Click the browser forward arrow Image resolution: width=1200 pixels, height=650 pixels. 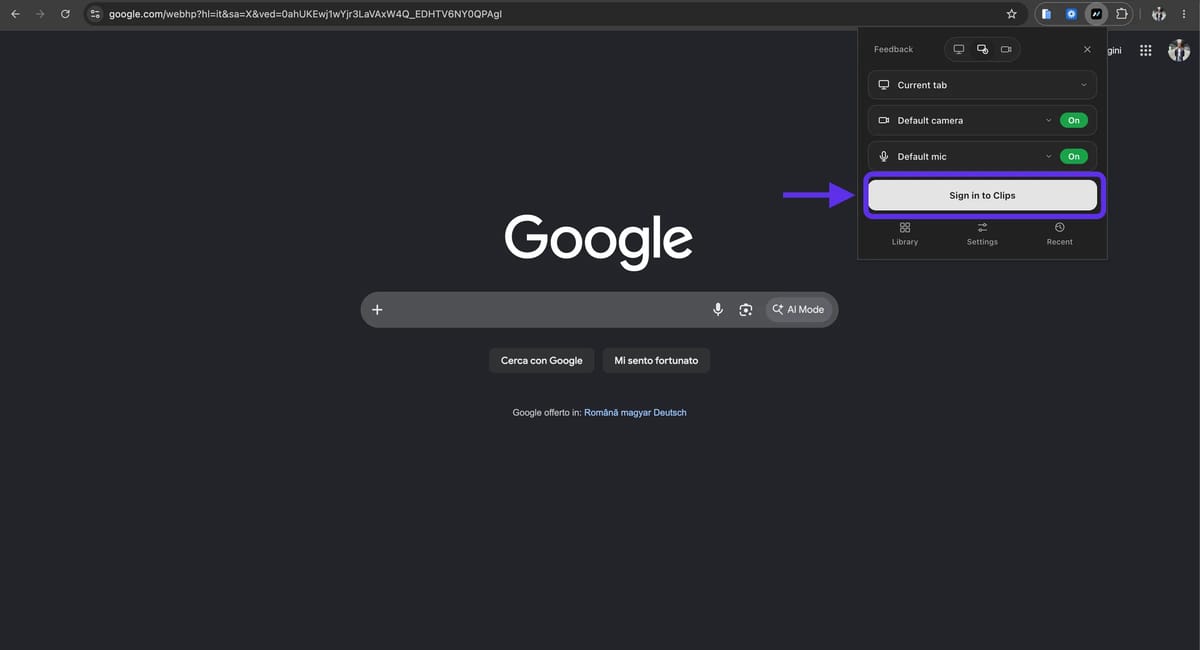click(40, 14)
